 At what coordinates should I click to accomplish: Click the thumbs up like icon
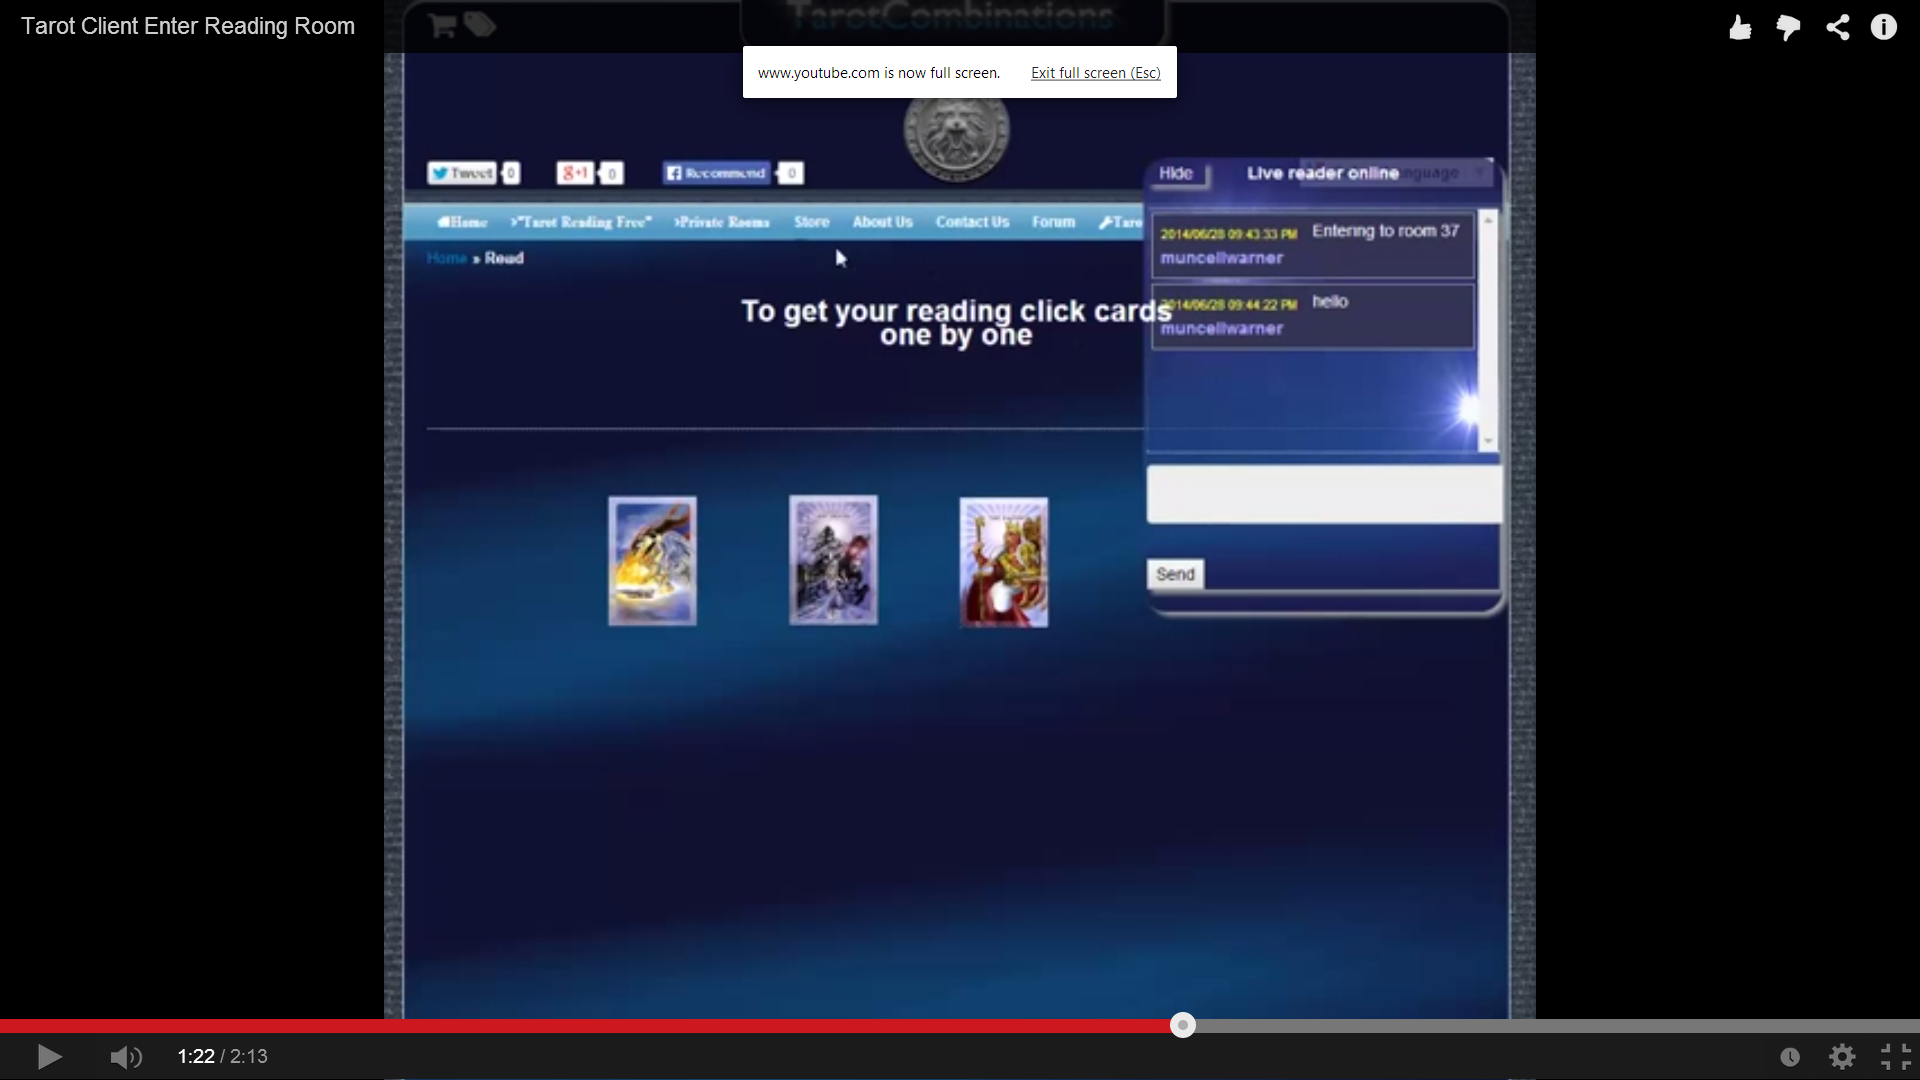1740,27
